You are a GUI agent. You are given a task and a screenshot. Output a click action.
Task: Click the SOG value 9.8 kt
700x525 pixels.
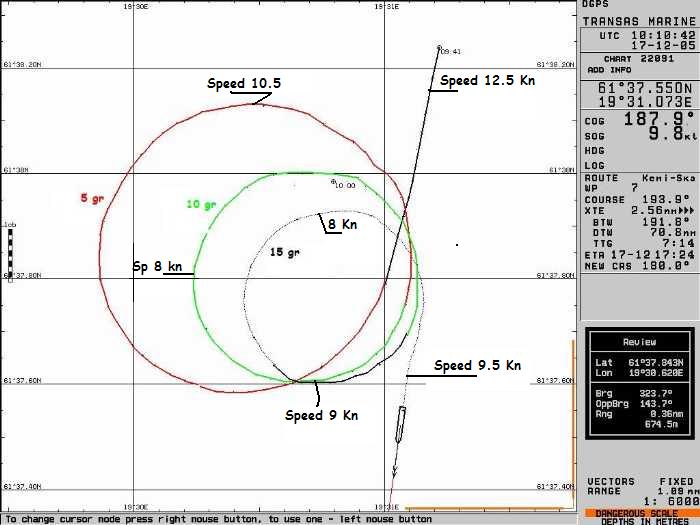672,133
